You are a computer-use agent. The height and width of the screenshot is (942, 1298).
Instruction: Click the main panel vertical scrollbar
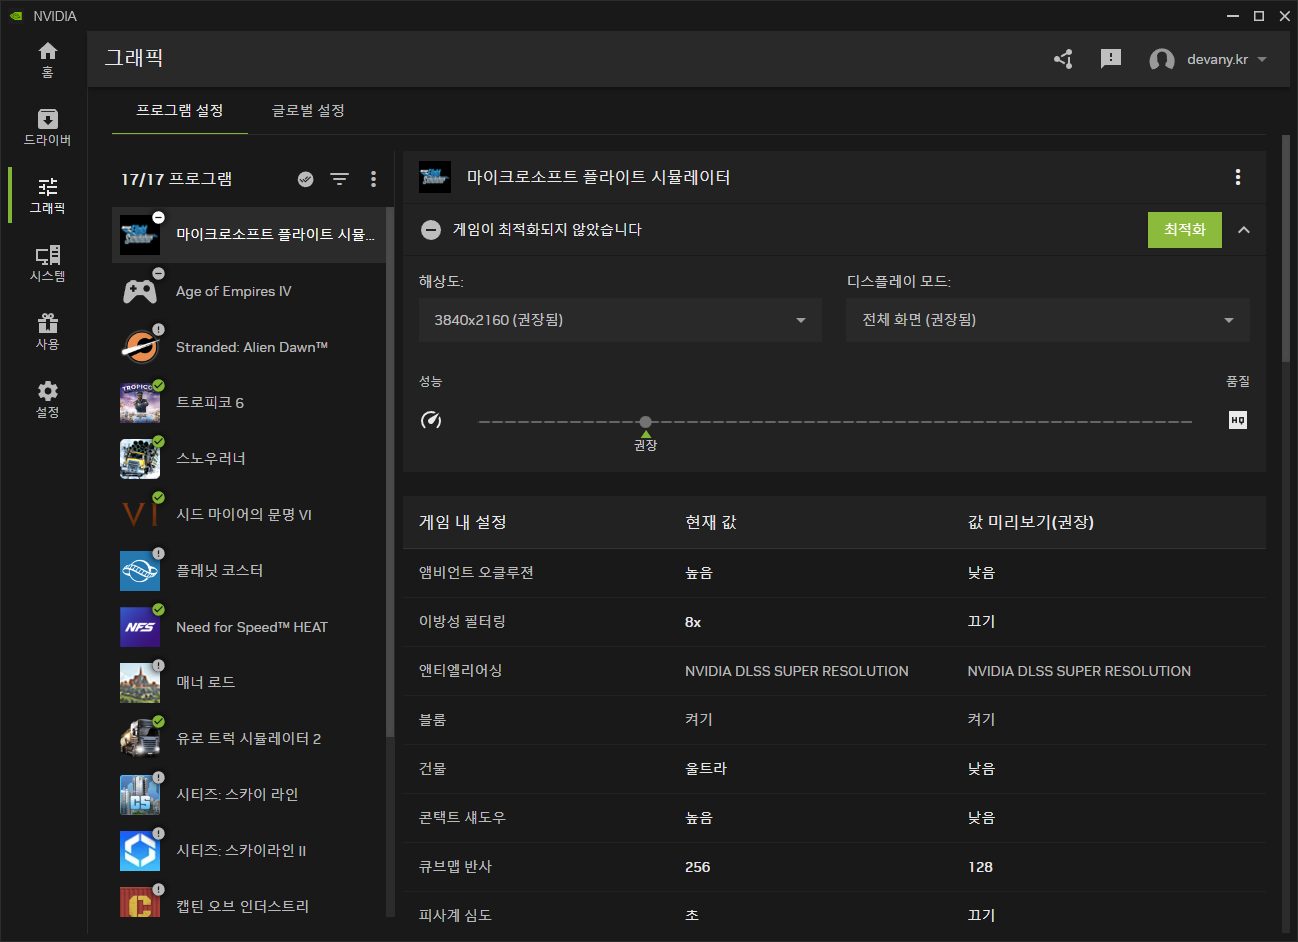(1286, 248)
